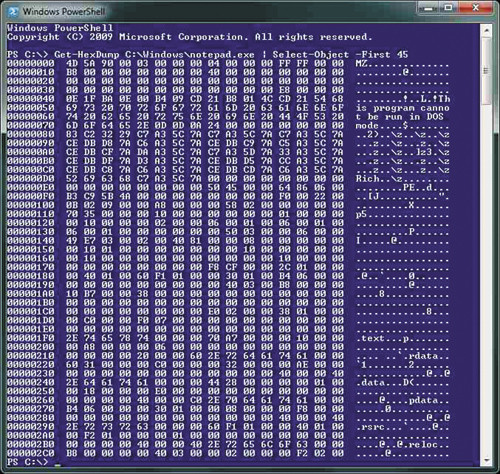Click the 'C:\Windows\notepad.exe' path argument

190,54
